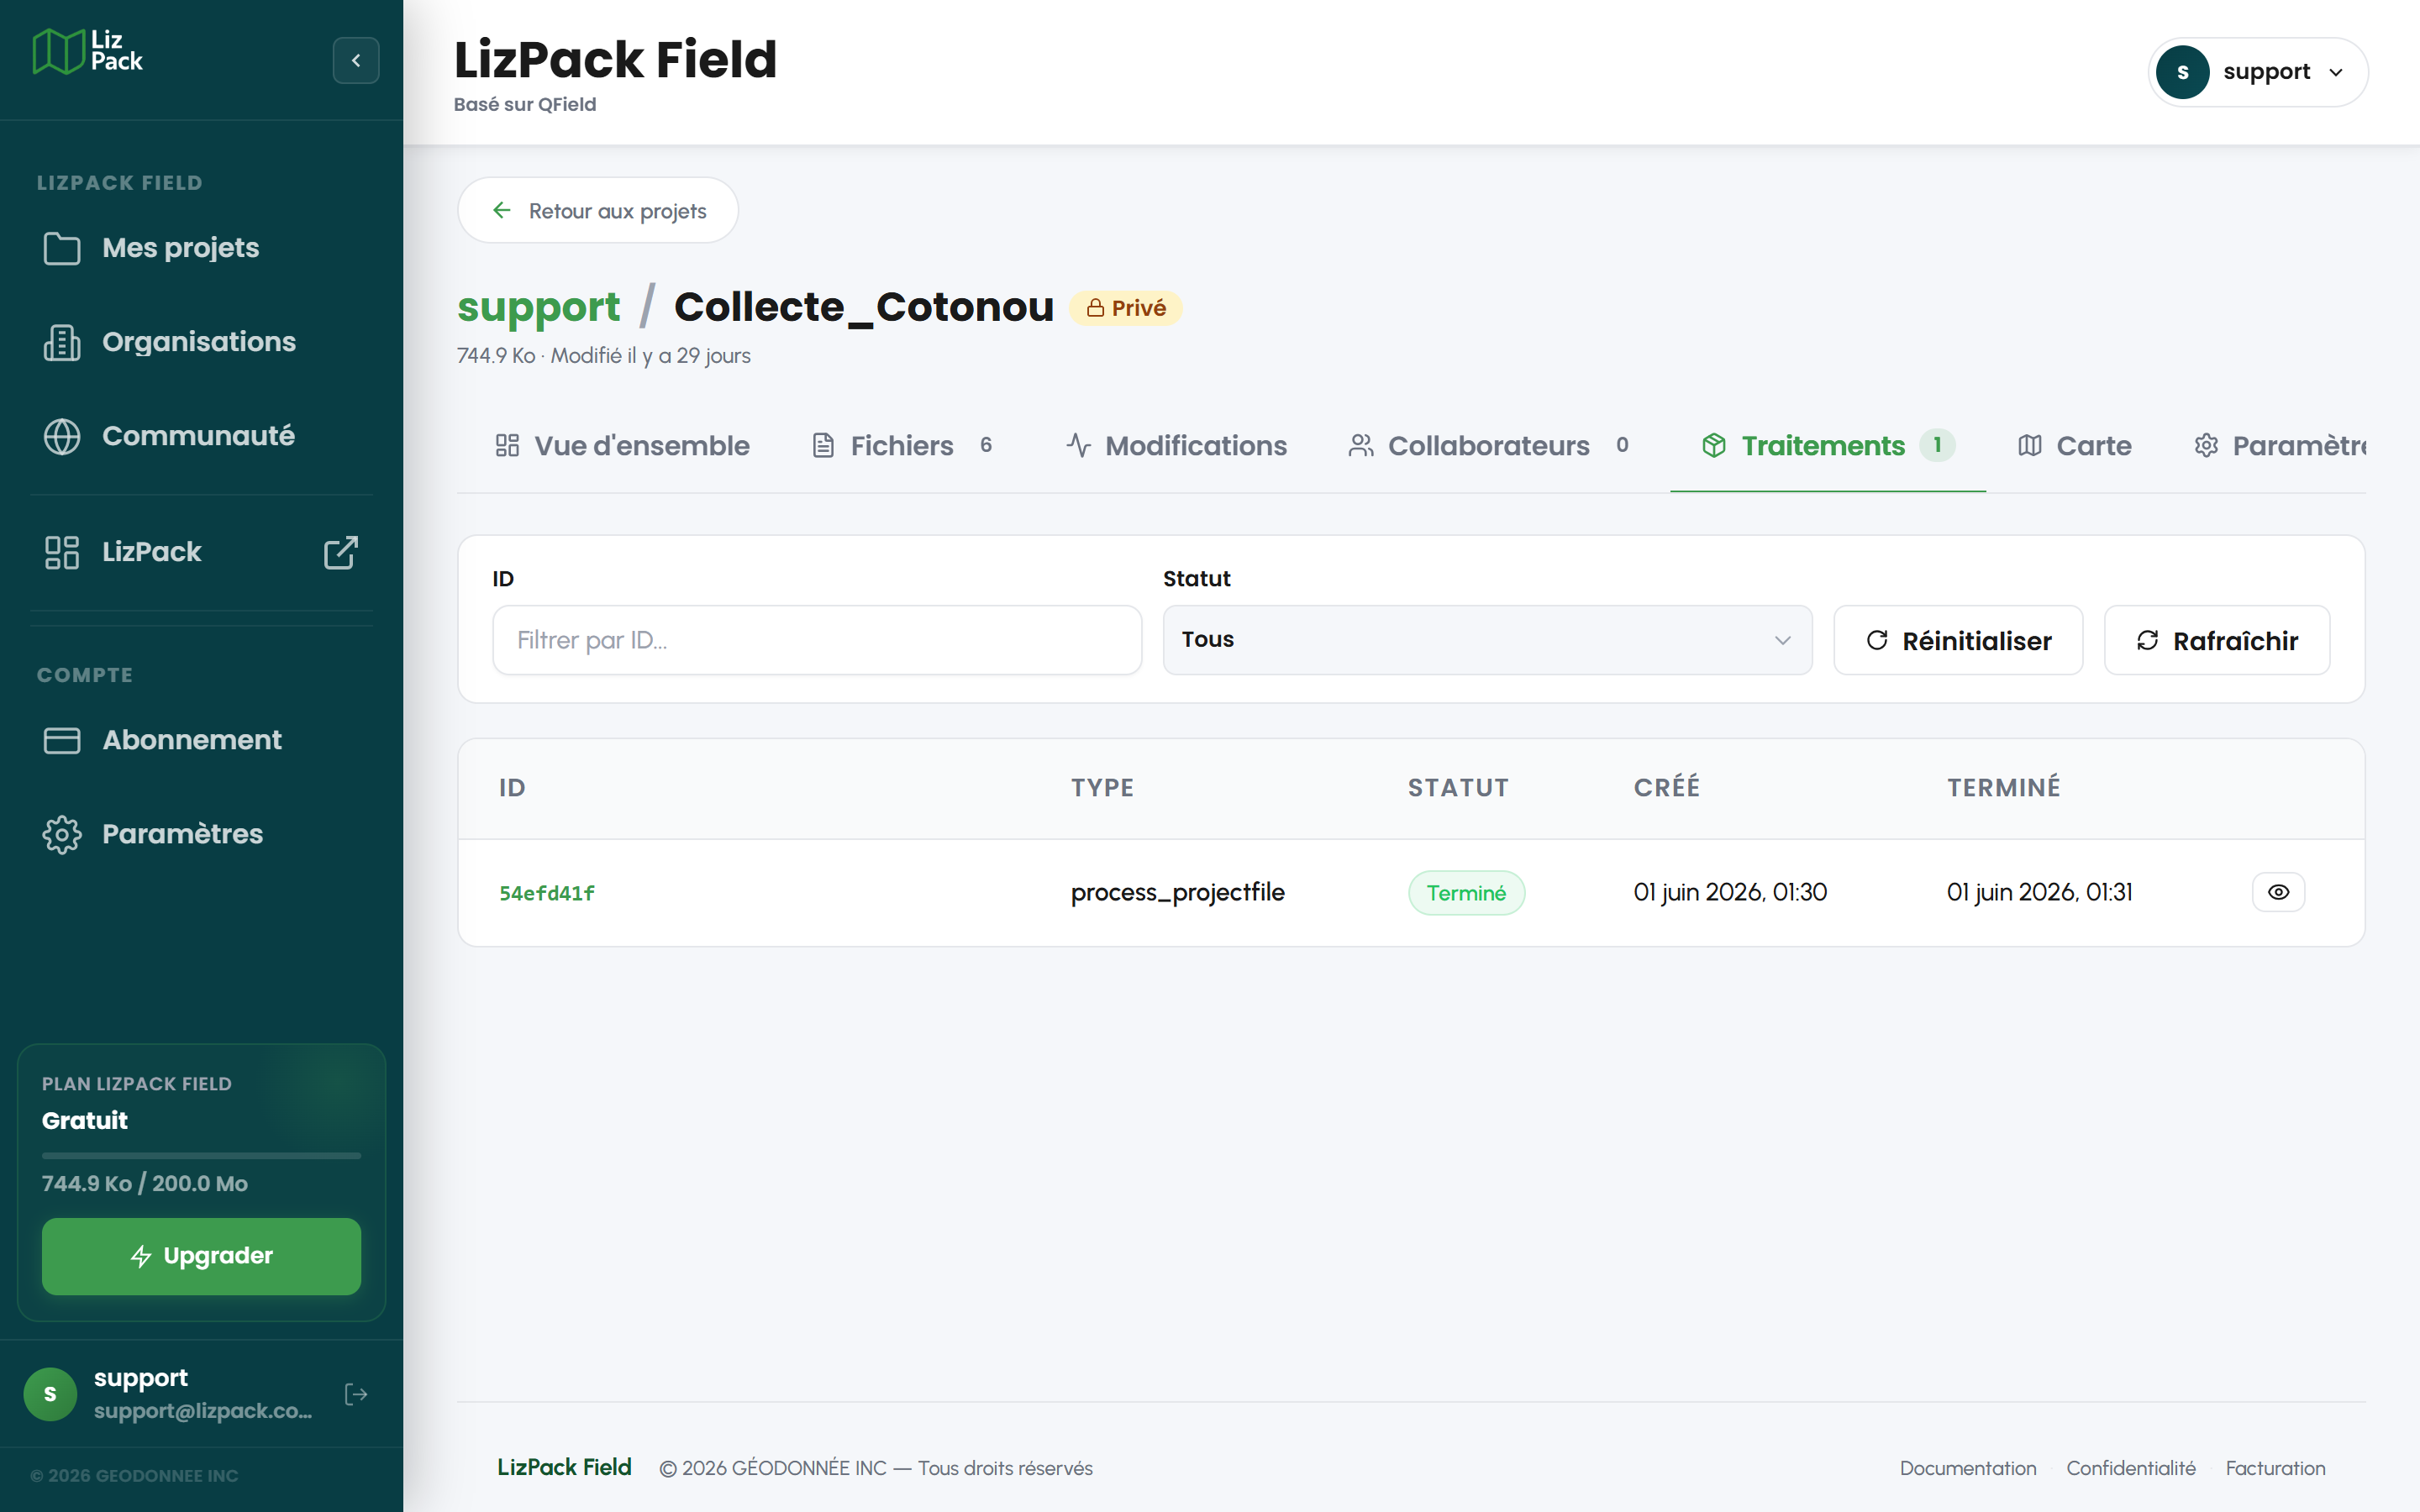Click the 01 juin 2026, 01:30 created date
Viewport: 2420px width, 1512px height.
(1730, 892)
